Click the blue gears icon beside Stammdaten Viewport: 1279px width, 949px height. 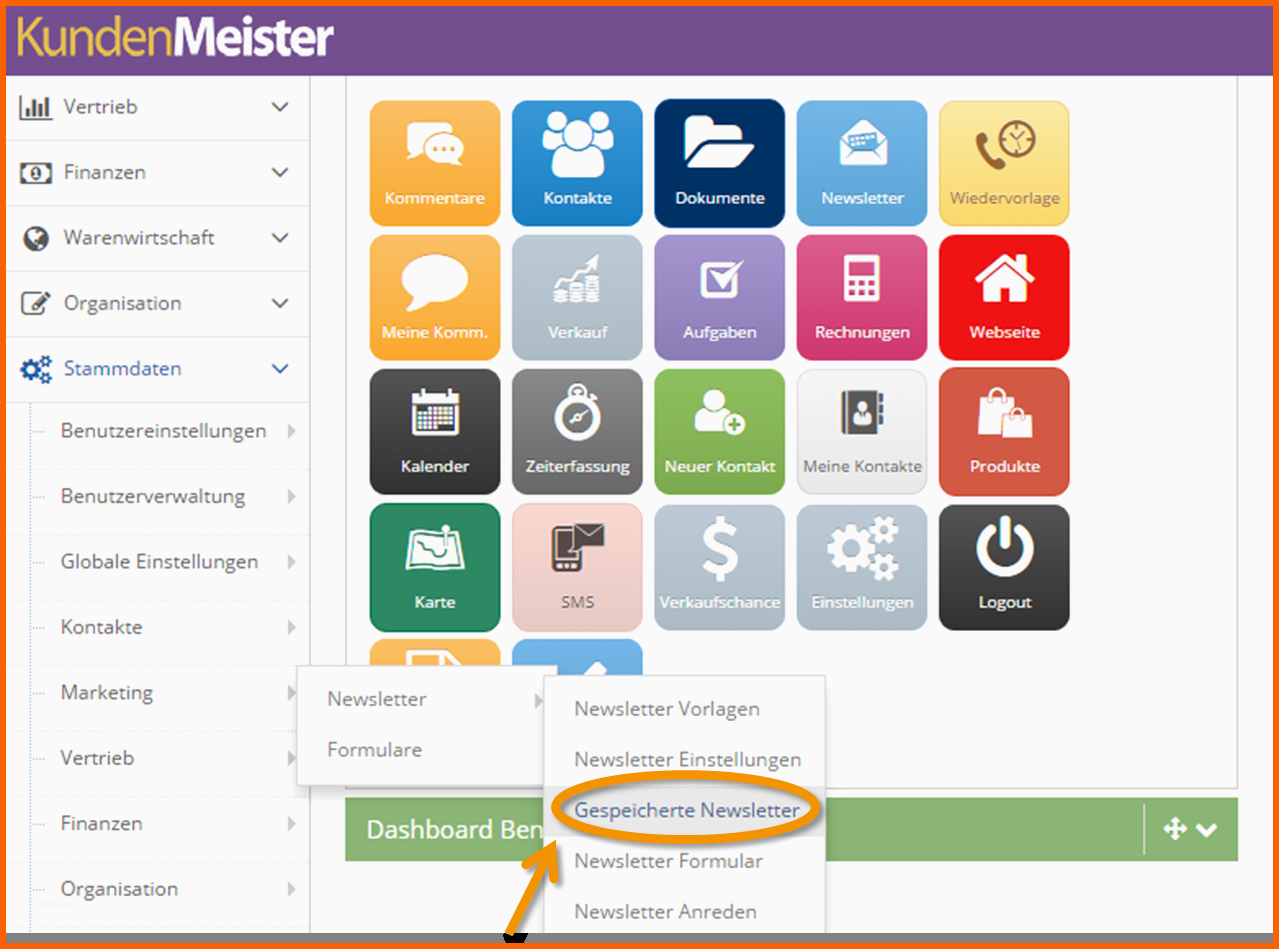coord(36,369)
